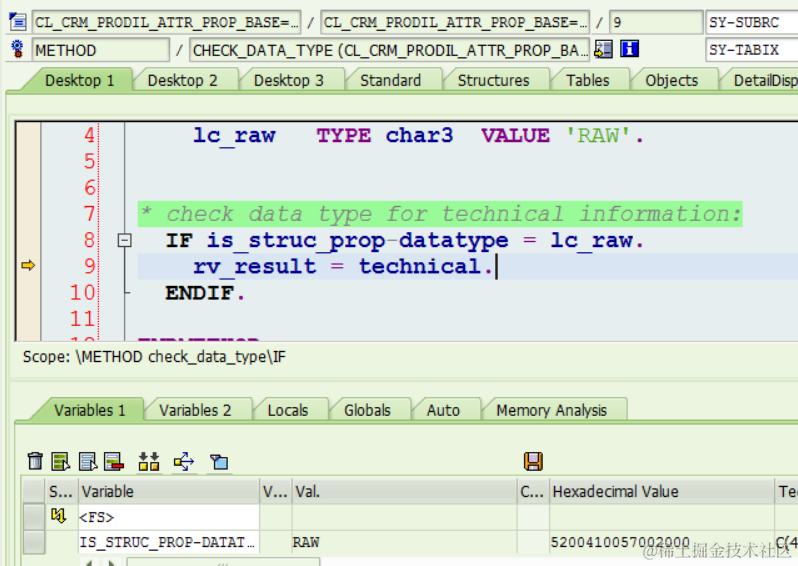This screenshot has width=798, height=566.
Task: Select the Variables 2 tab
Action: pos(195,410)
